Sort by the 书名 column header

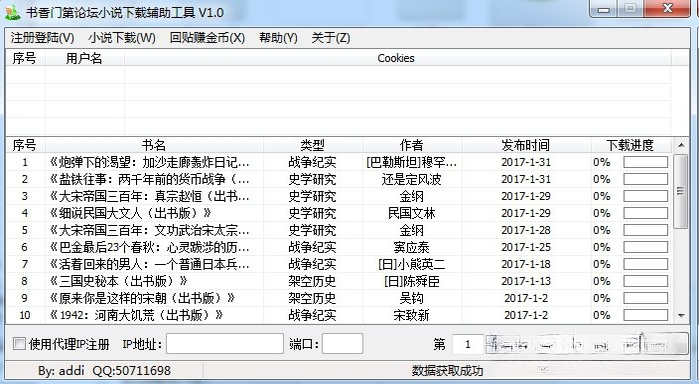[x=154, y=145]
